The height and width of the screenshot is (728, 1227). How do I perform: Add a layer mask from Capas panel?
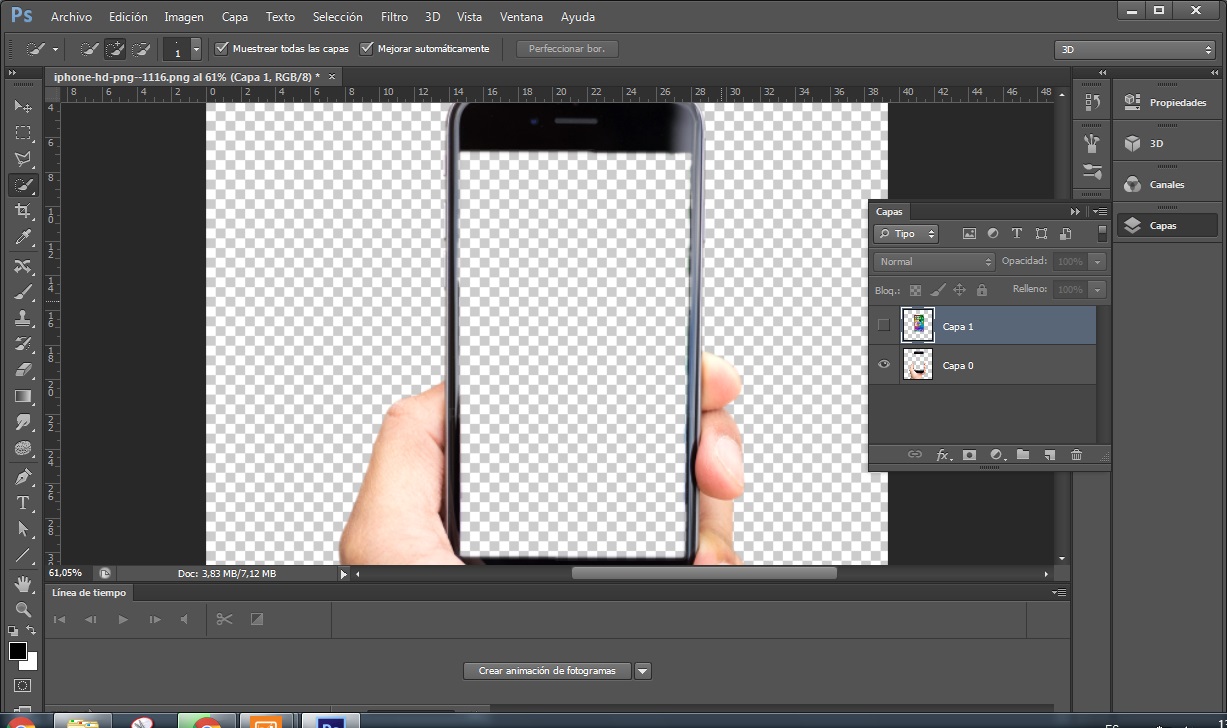[969, 455]
